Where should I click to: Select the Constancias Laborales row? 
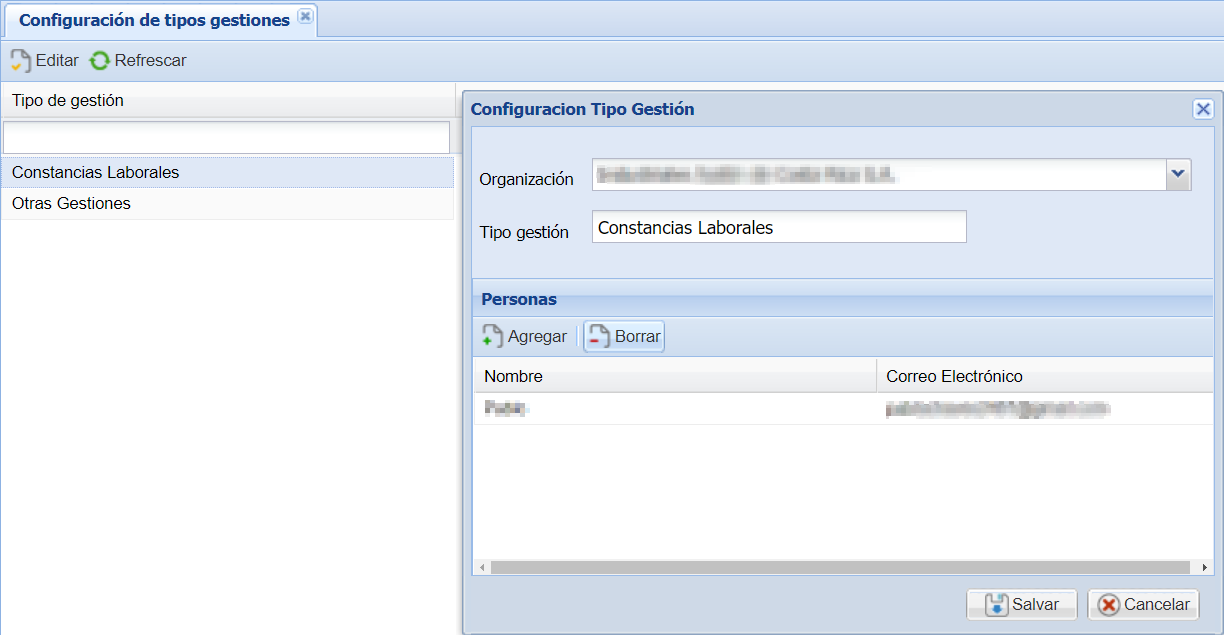coord(228,172)
